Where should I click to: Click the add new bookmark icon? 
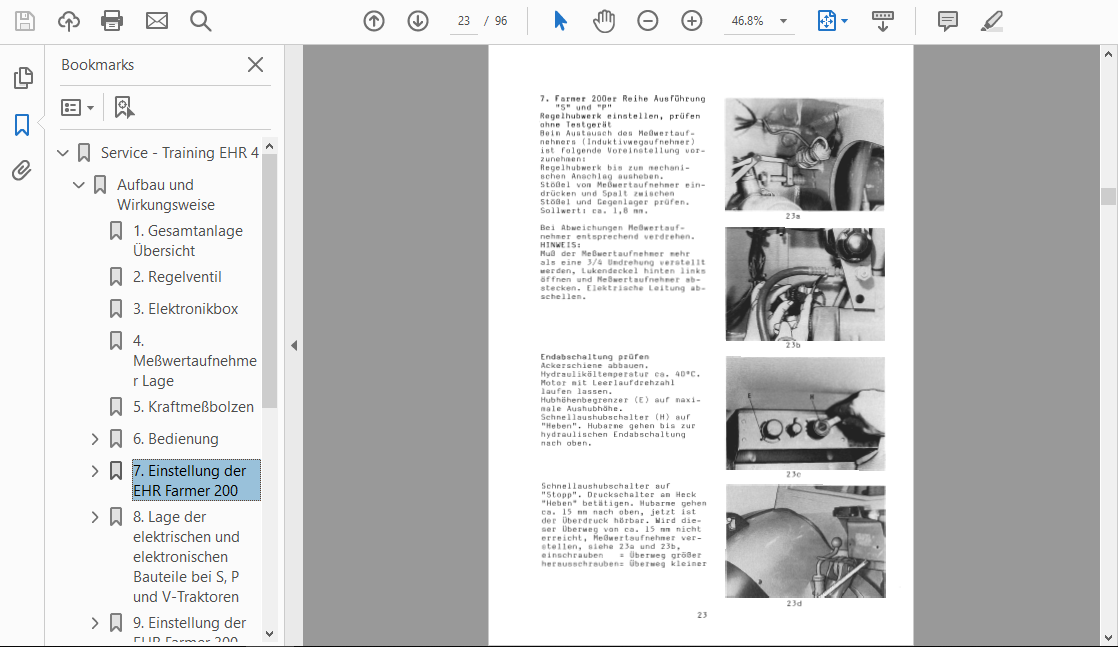124,108
